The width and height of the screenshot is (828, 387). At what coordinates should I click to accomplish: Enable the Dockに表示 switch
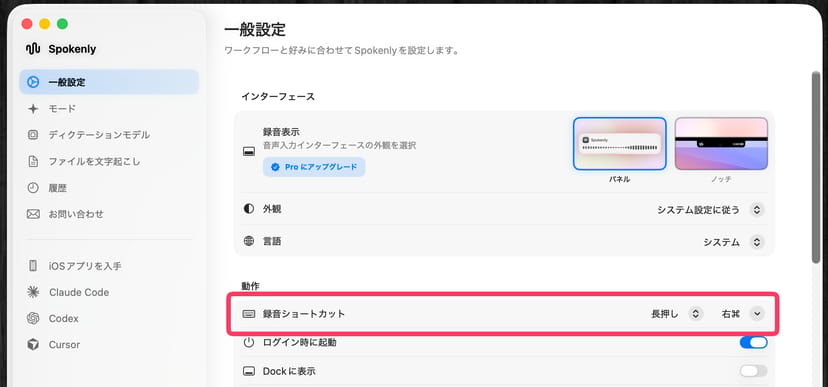tap(753, 371)
